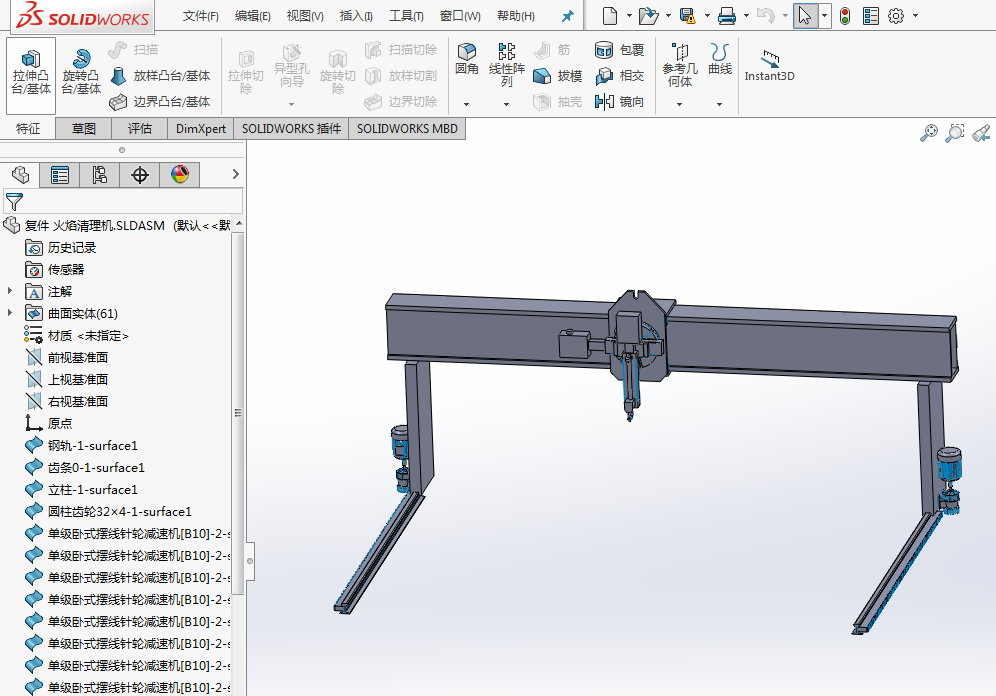The height and width of the screenshot is (696, 996).
Task: Select the 历史记录 tree item
Action: [x=60, y=248]
